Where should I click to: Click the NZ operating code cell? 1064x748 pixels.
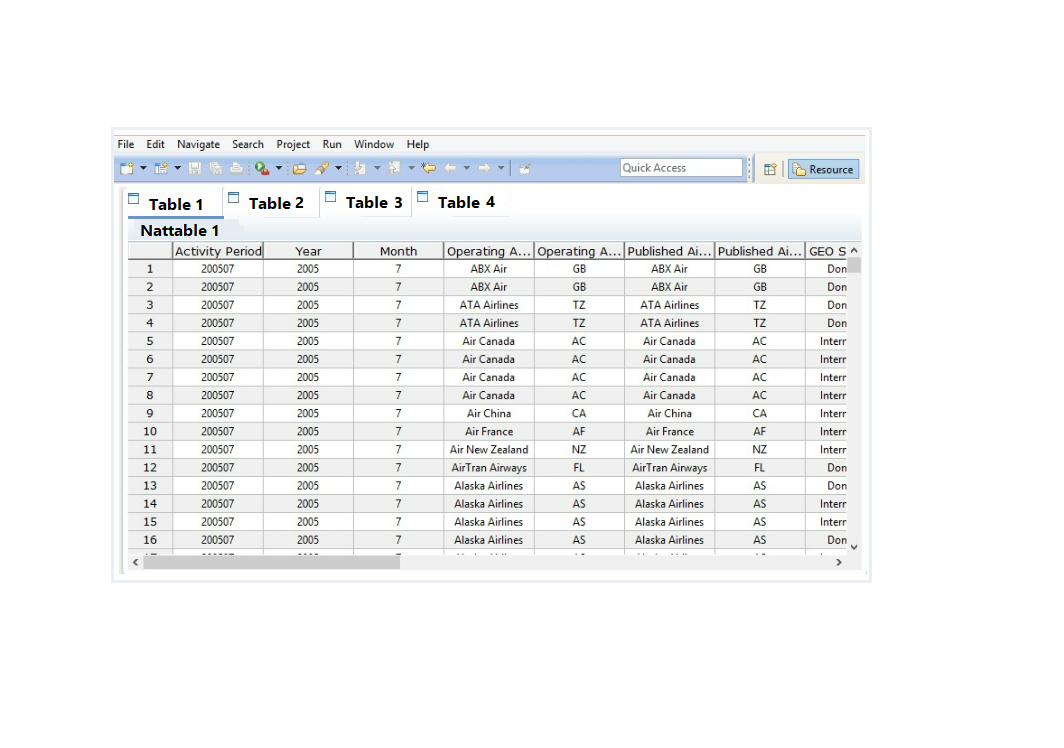579,449
